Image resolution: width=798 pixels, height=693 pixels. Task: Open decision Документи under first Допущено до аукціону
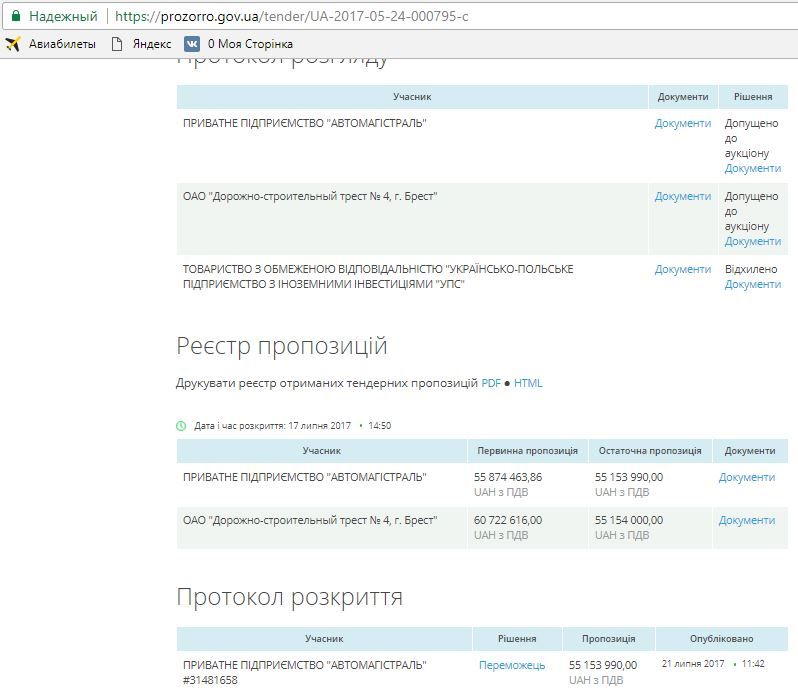753,168
